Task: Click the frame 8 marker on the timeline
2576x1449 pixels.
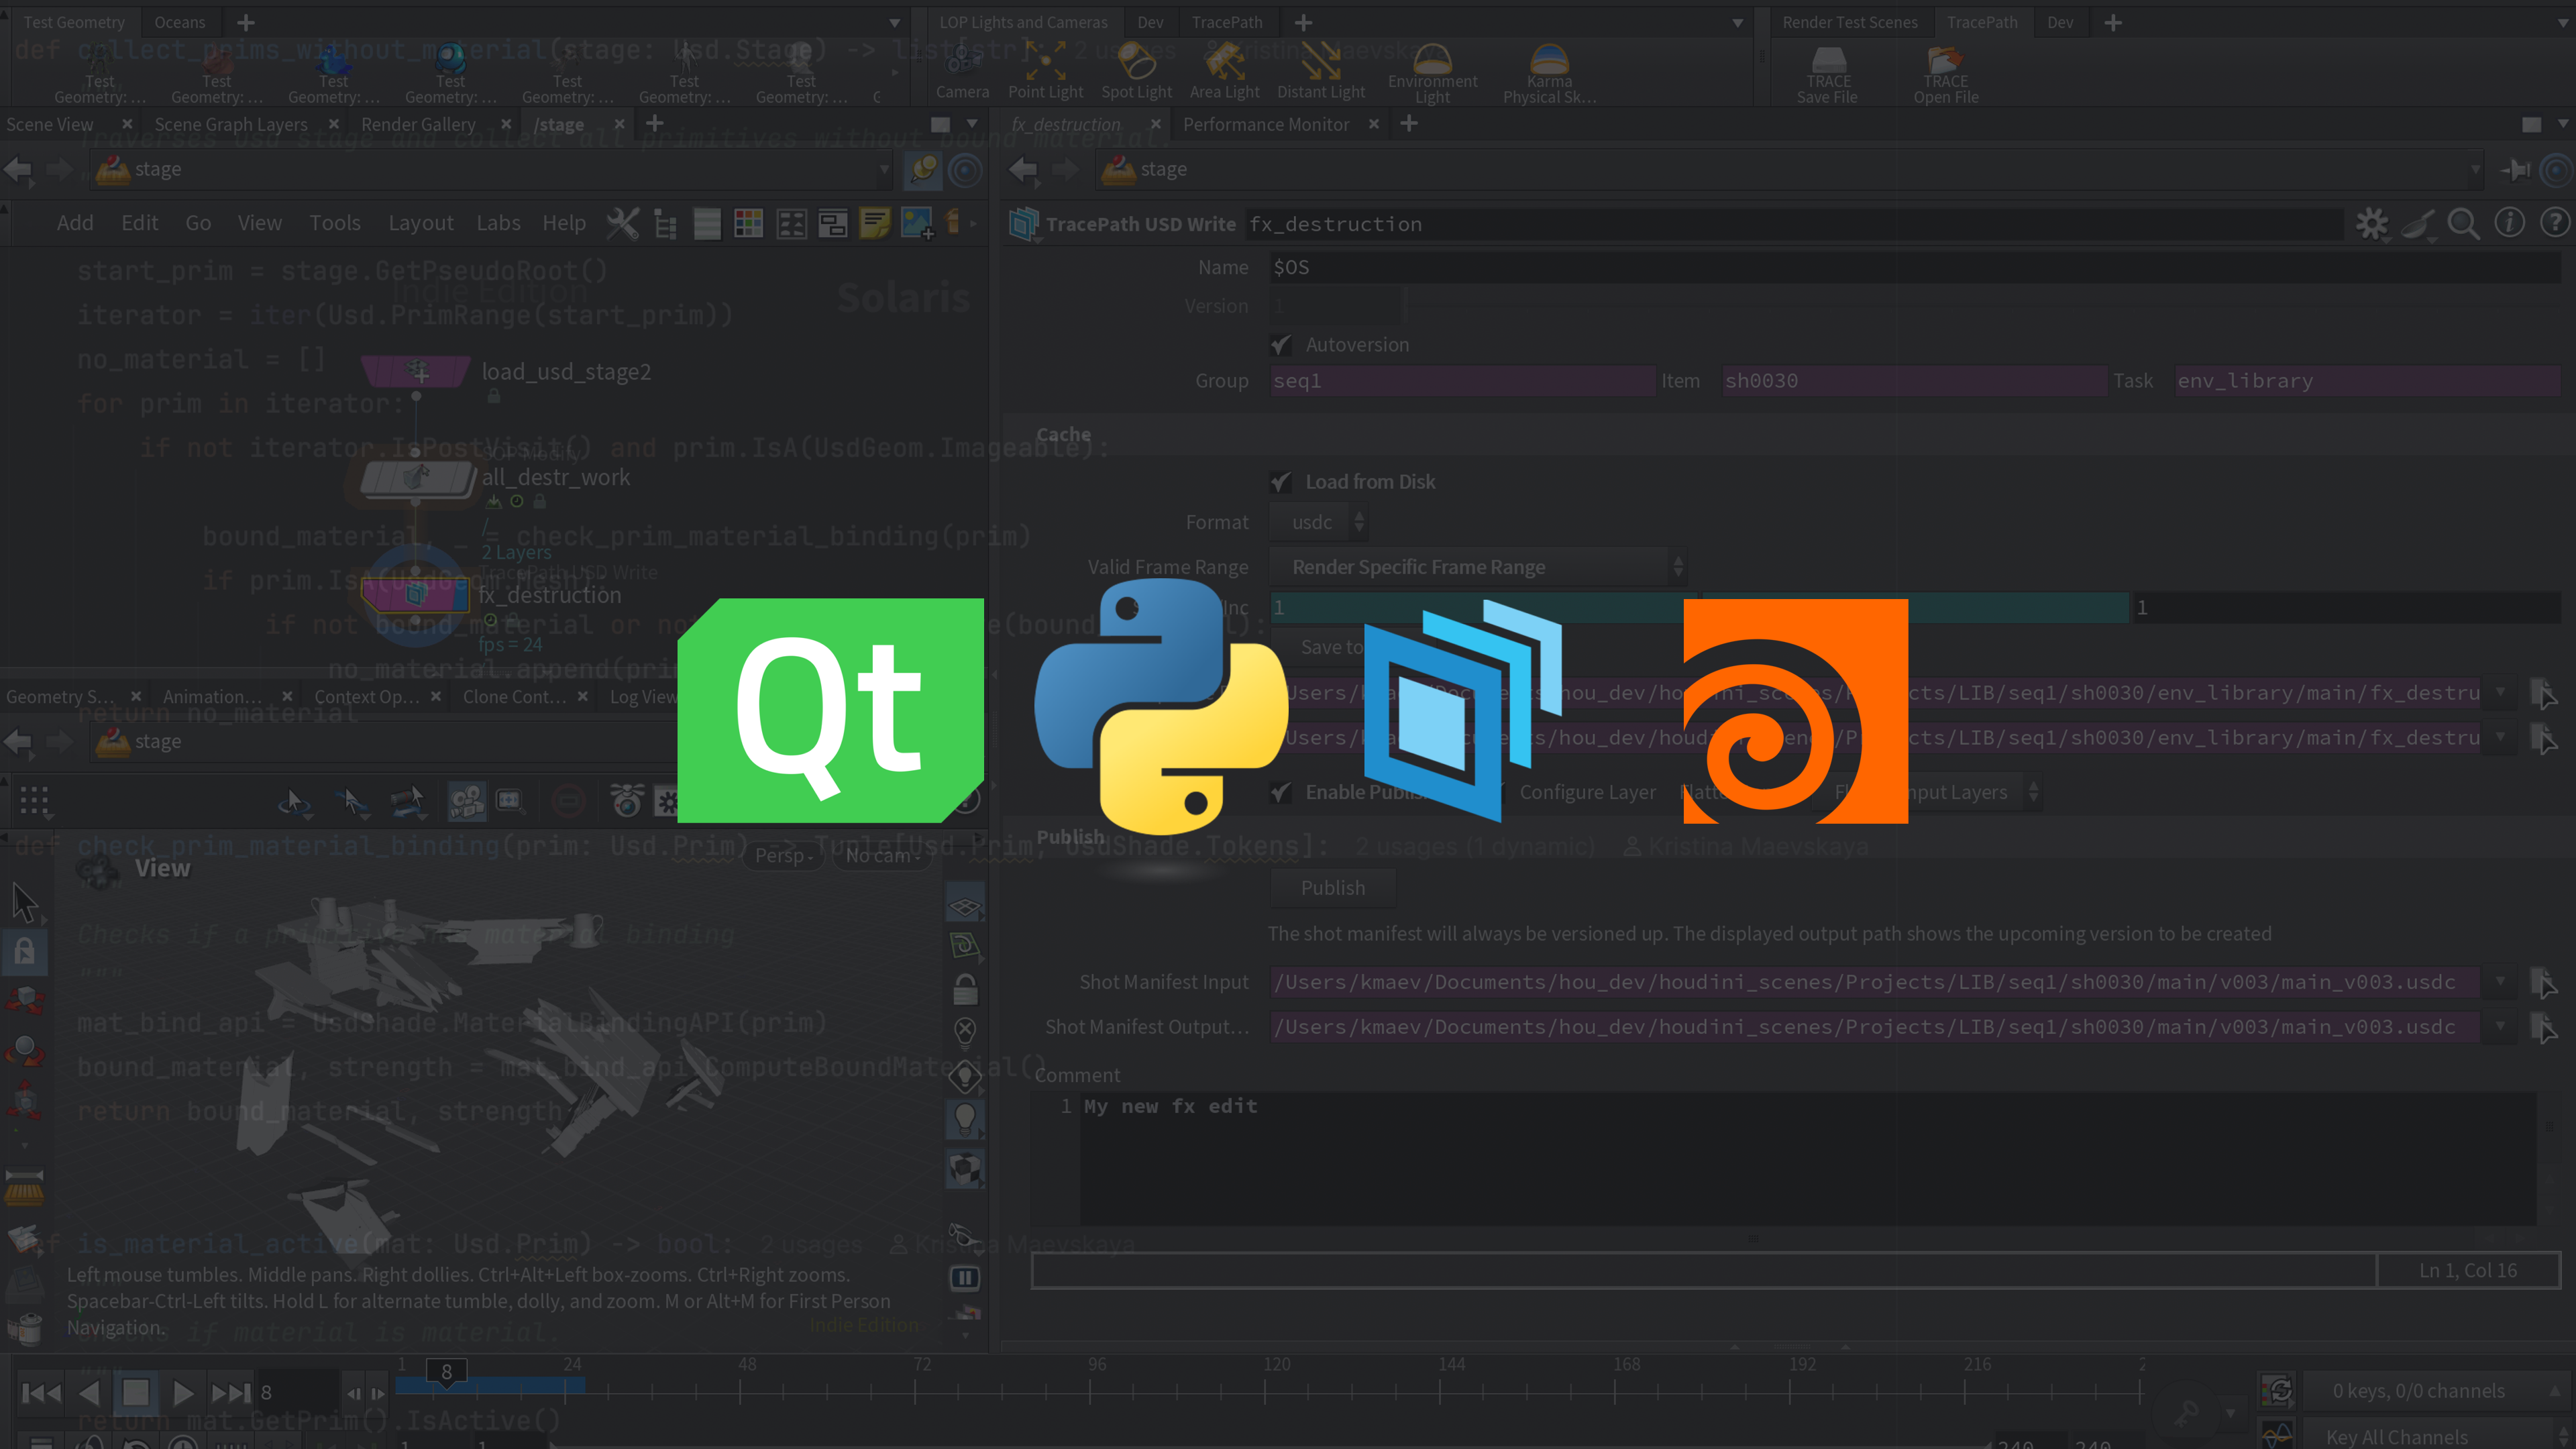Action: (x=446, y=1372)
